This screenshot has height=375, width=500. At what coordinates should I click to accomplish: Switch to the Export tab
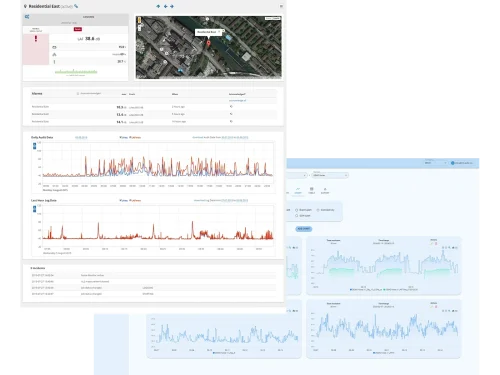pos(325,190)
